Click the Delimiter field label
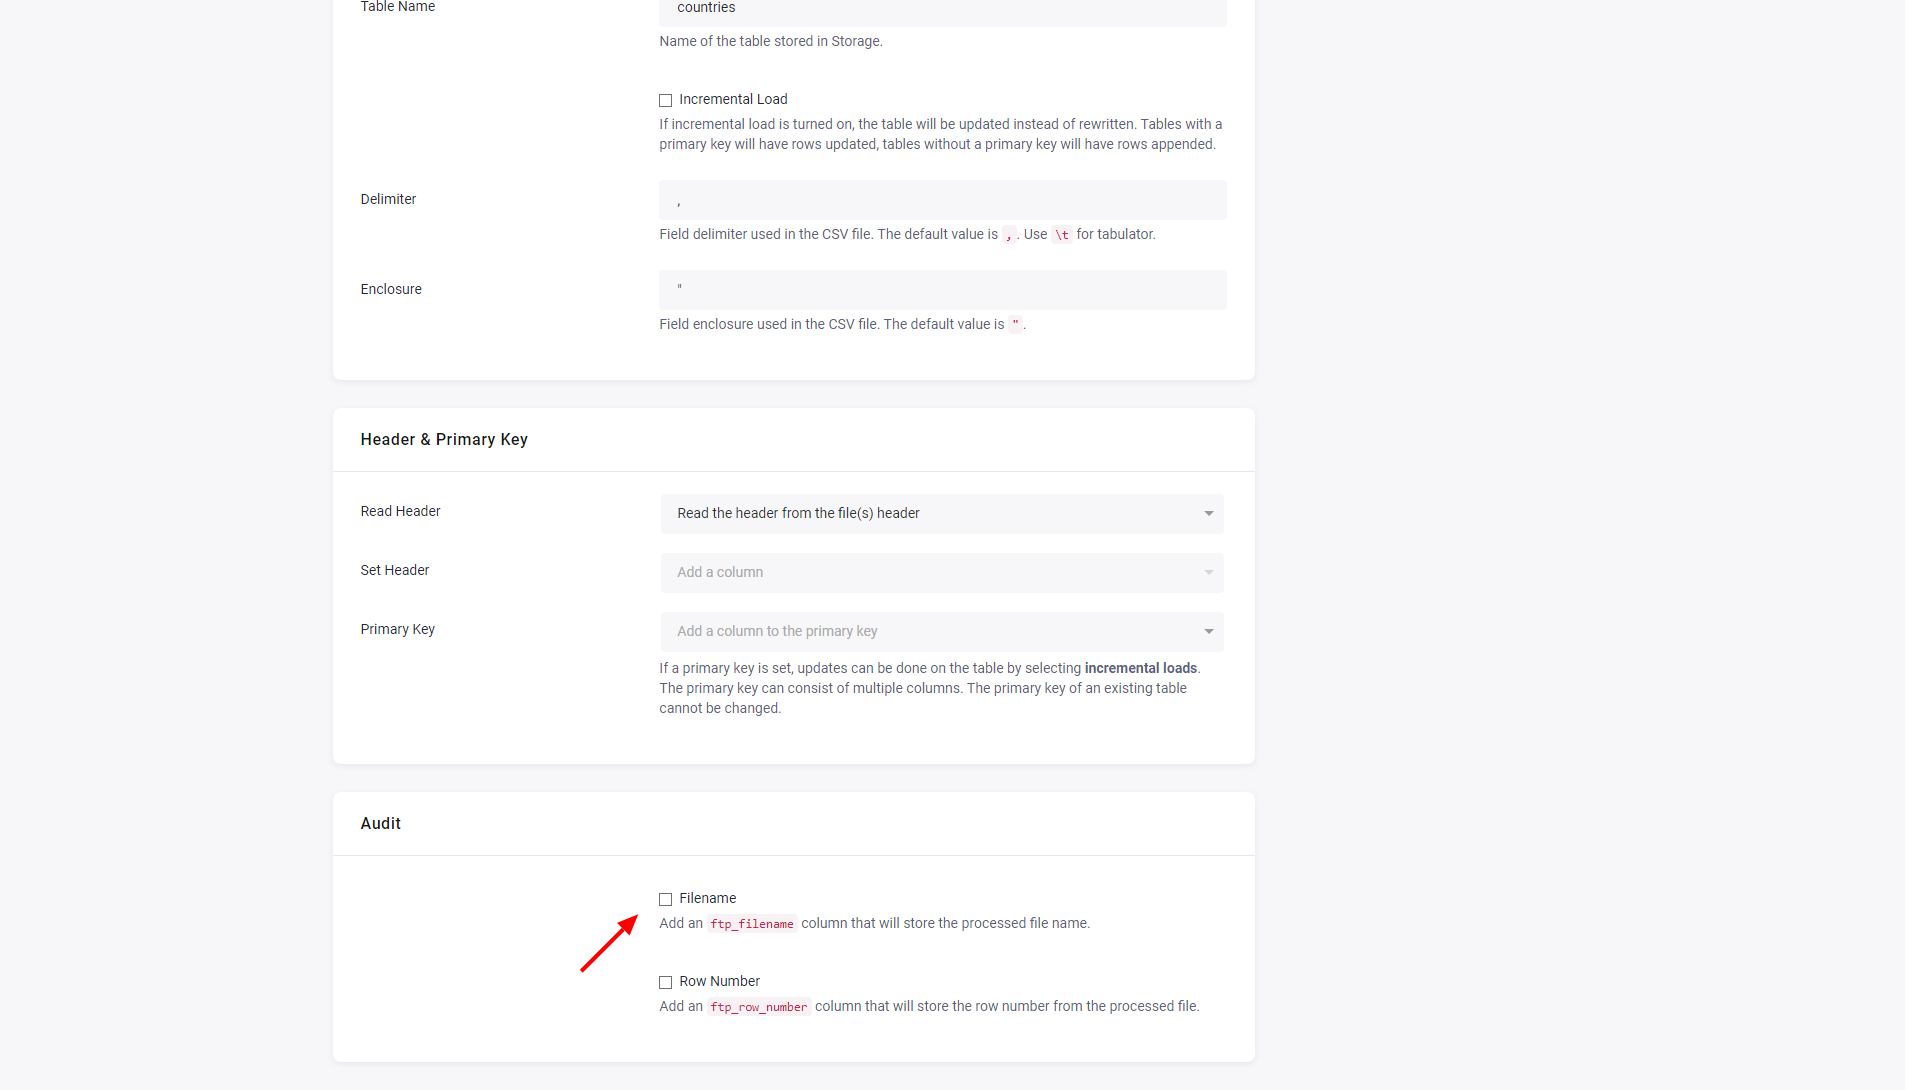The image size is (1920, 1090). (x=388, y=199)
